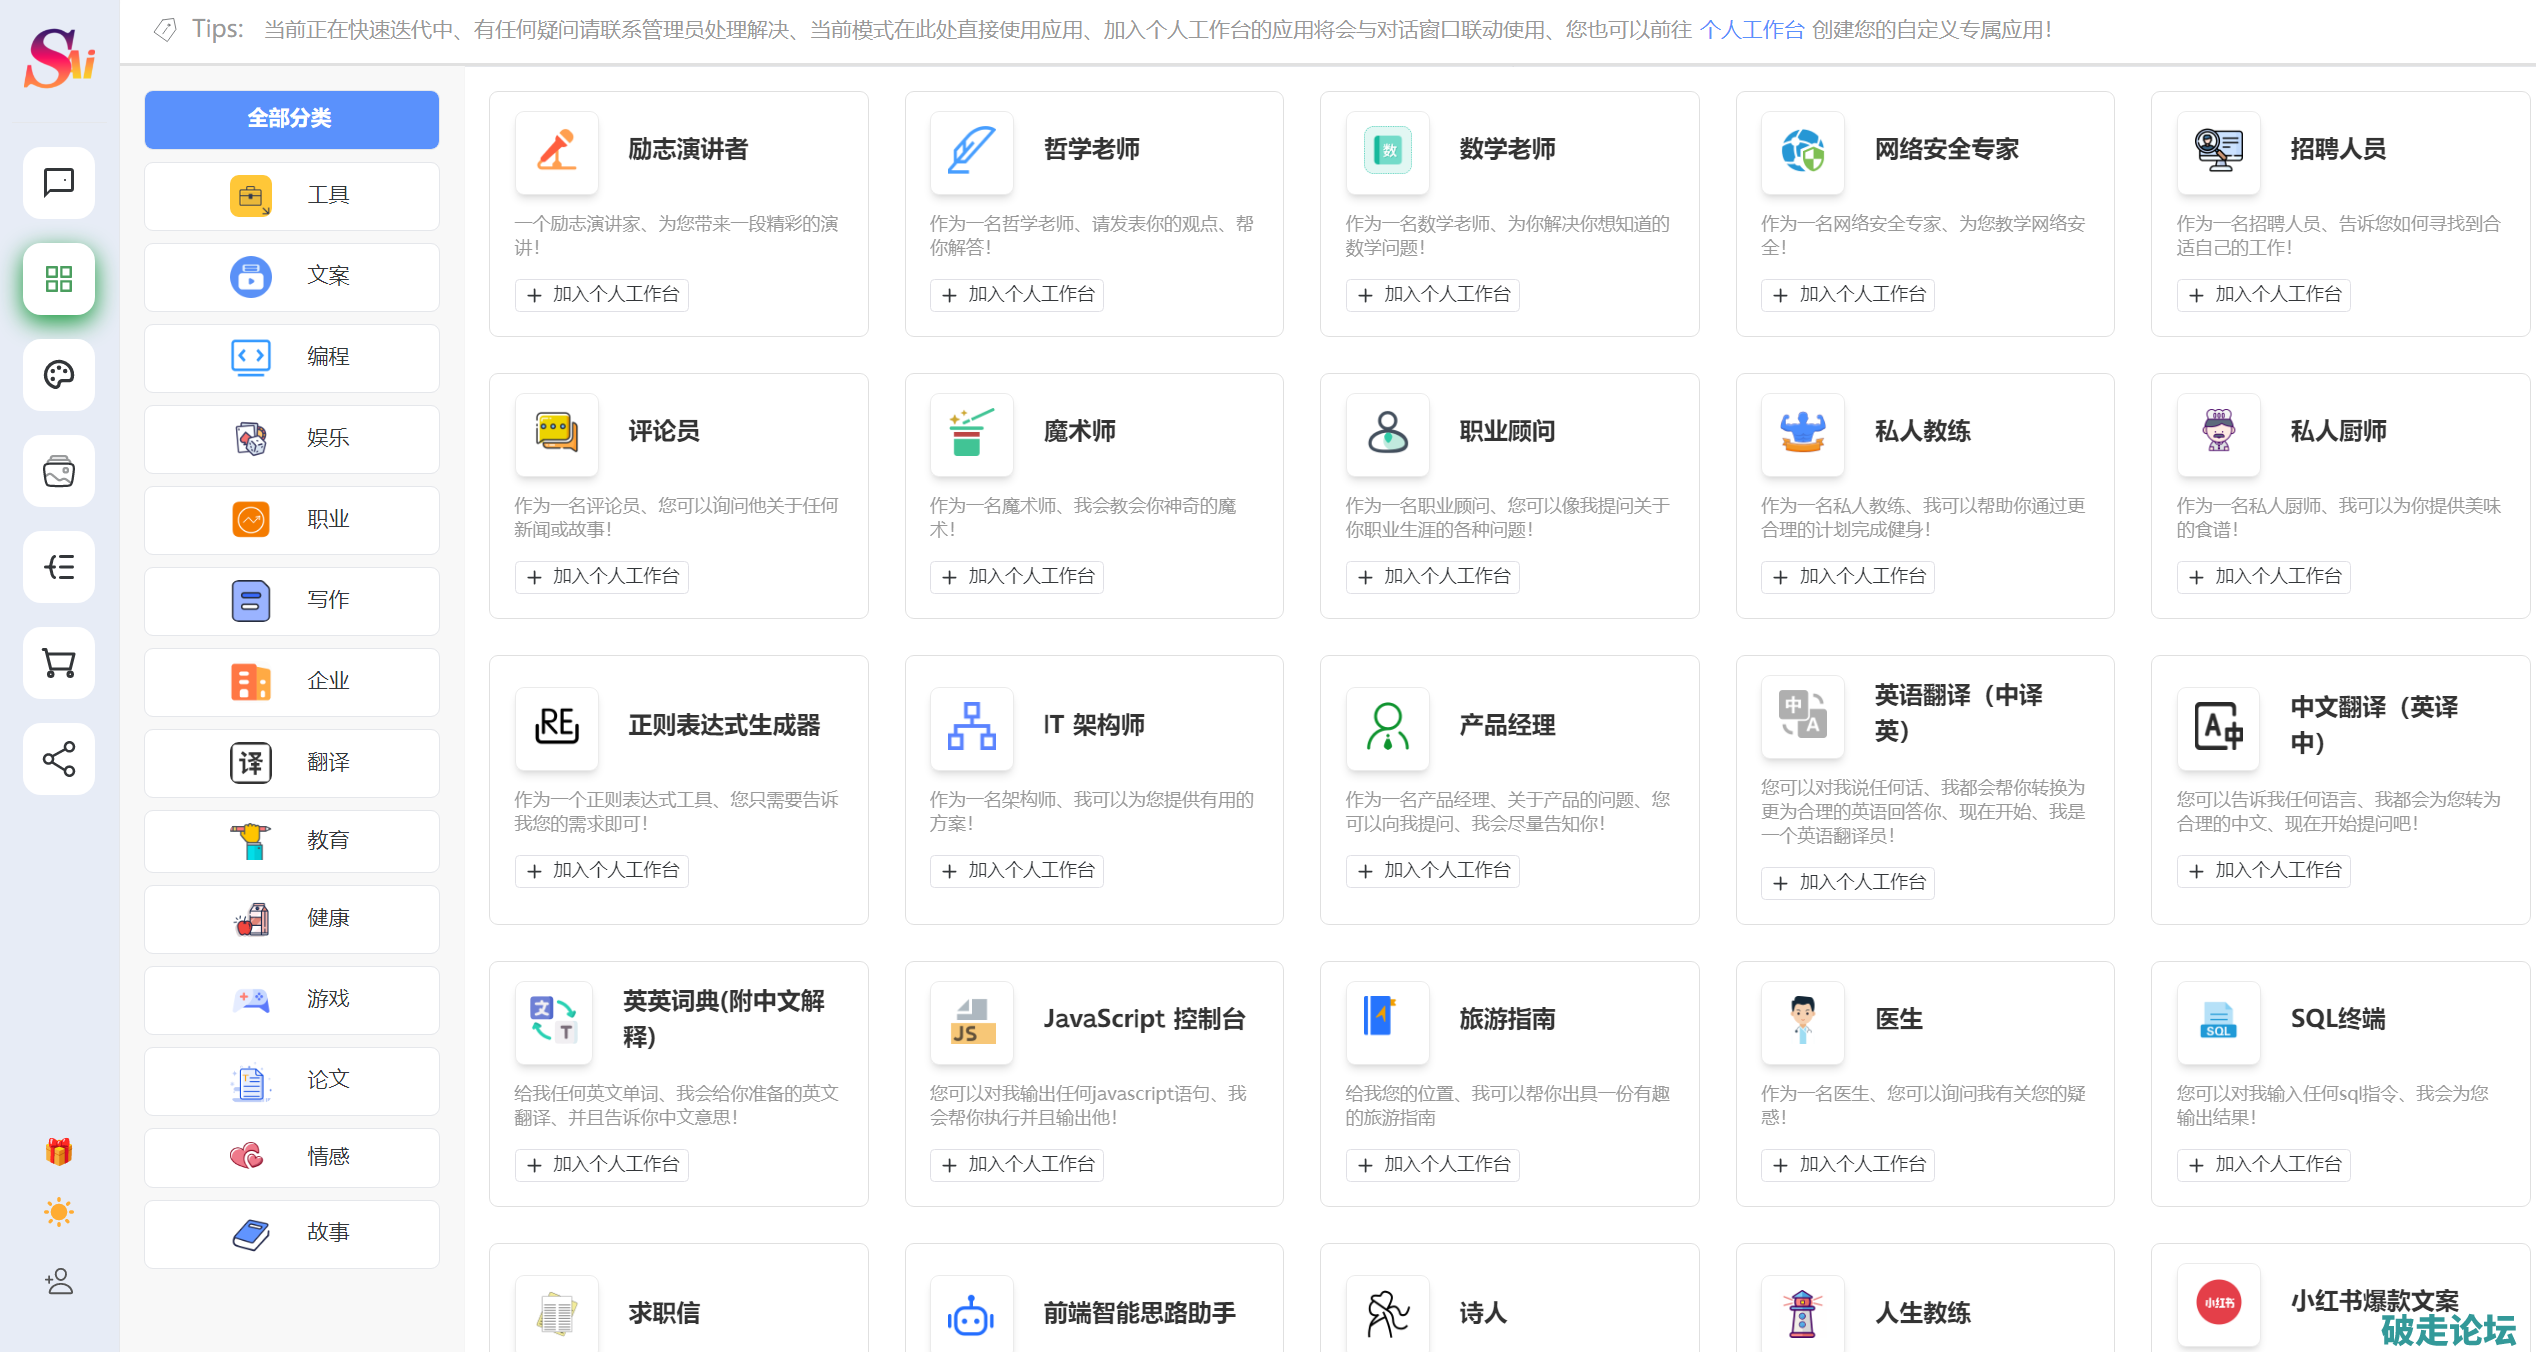The image size is (2536, 1352).
Task: Follow the 个人工作台 link in tips
Action: pyautogui.click(x=1751, y=30)
